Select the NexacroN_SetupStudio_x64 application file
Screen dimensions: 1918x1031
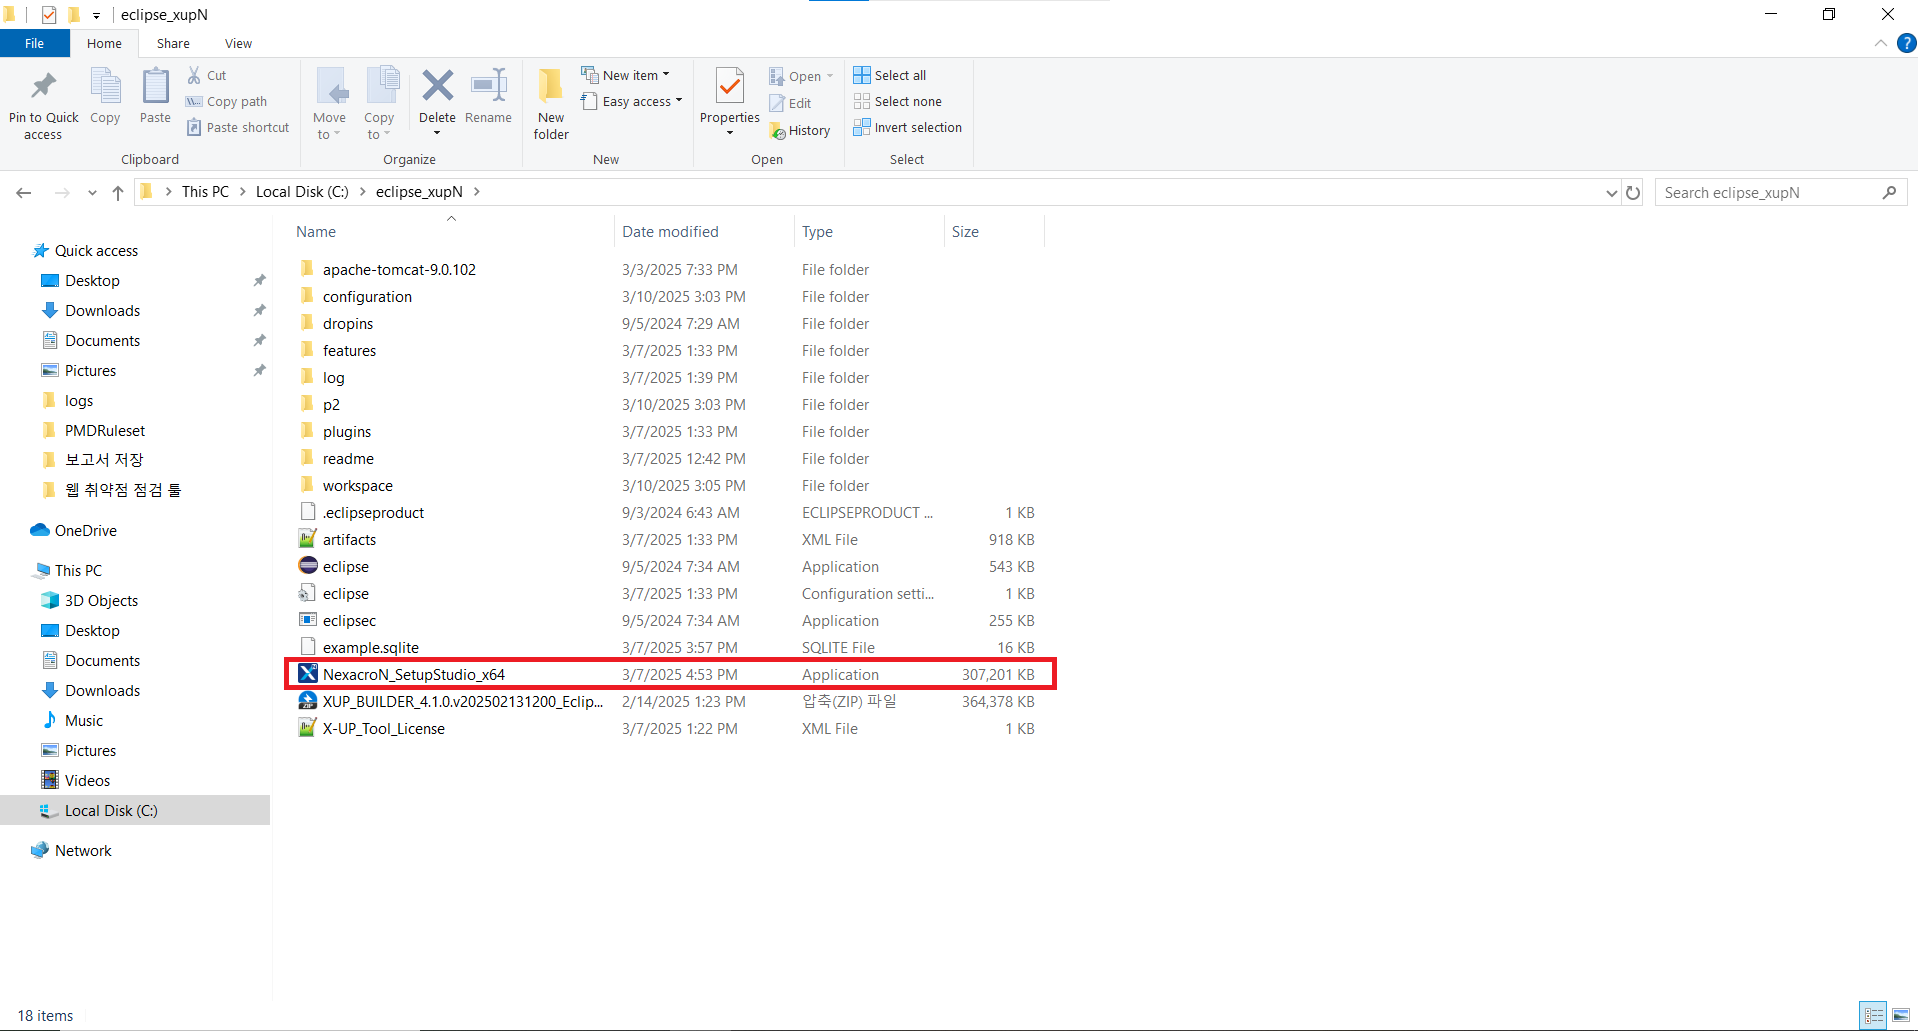click(414, 675)
